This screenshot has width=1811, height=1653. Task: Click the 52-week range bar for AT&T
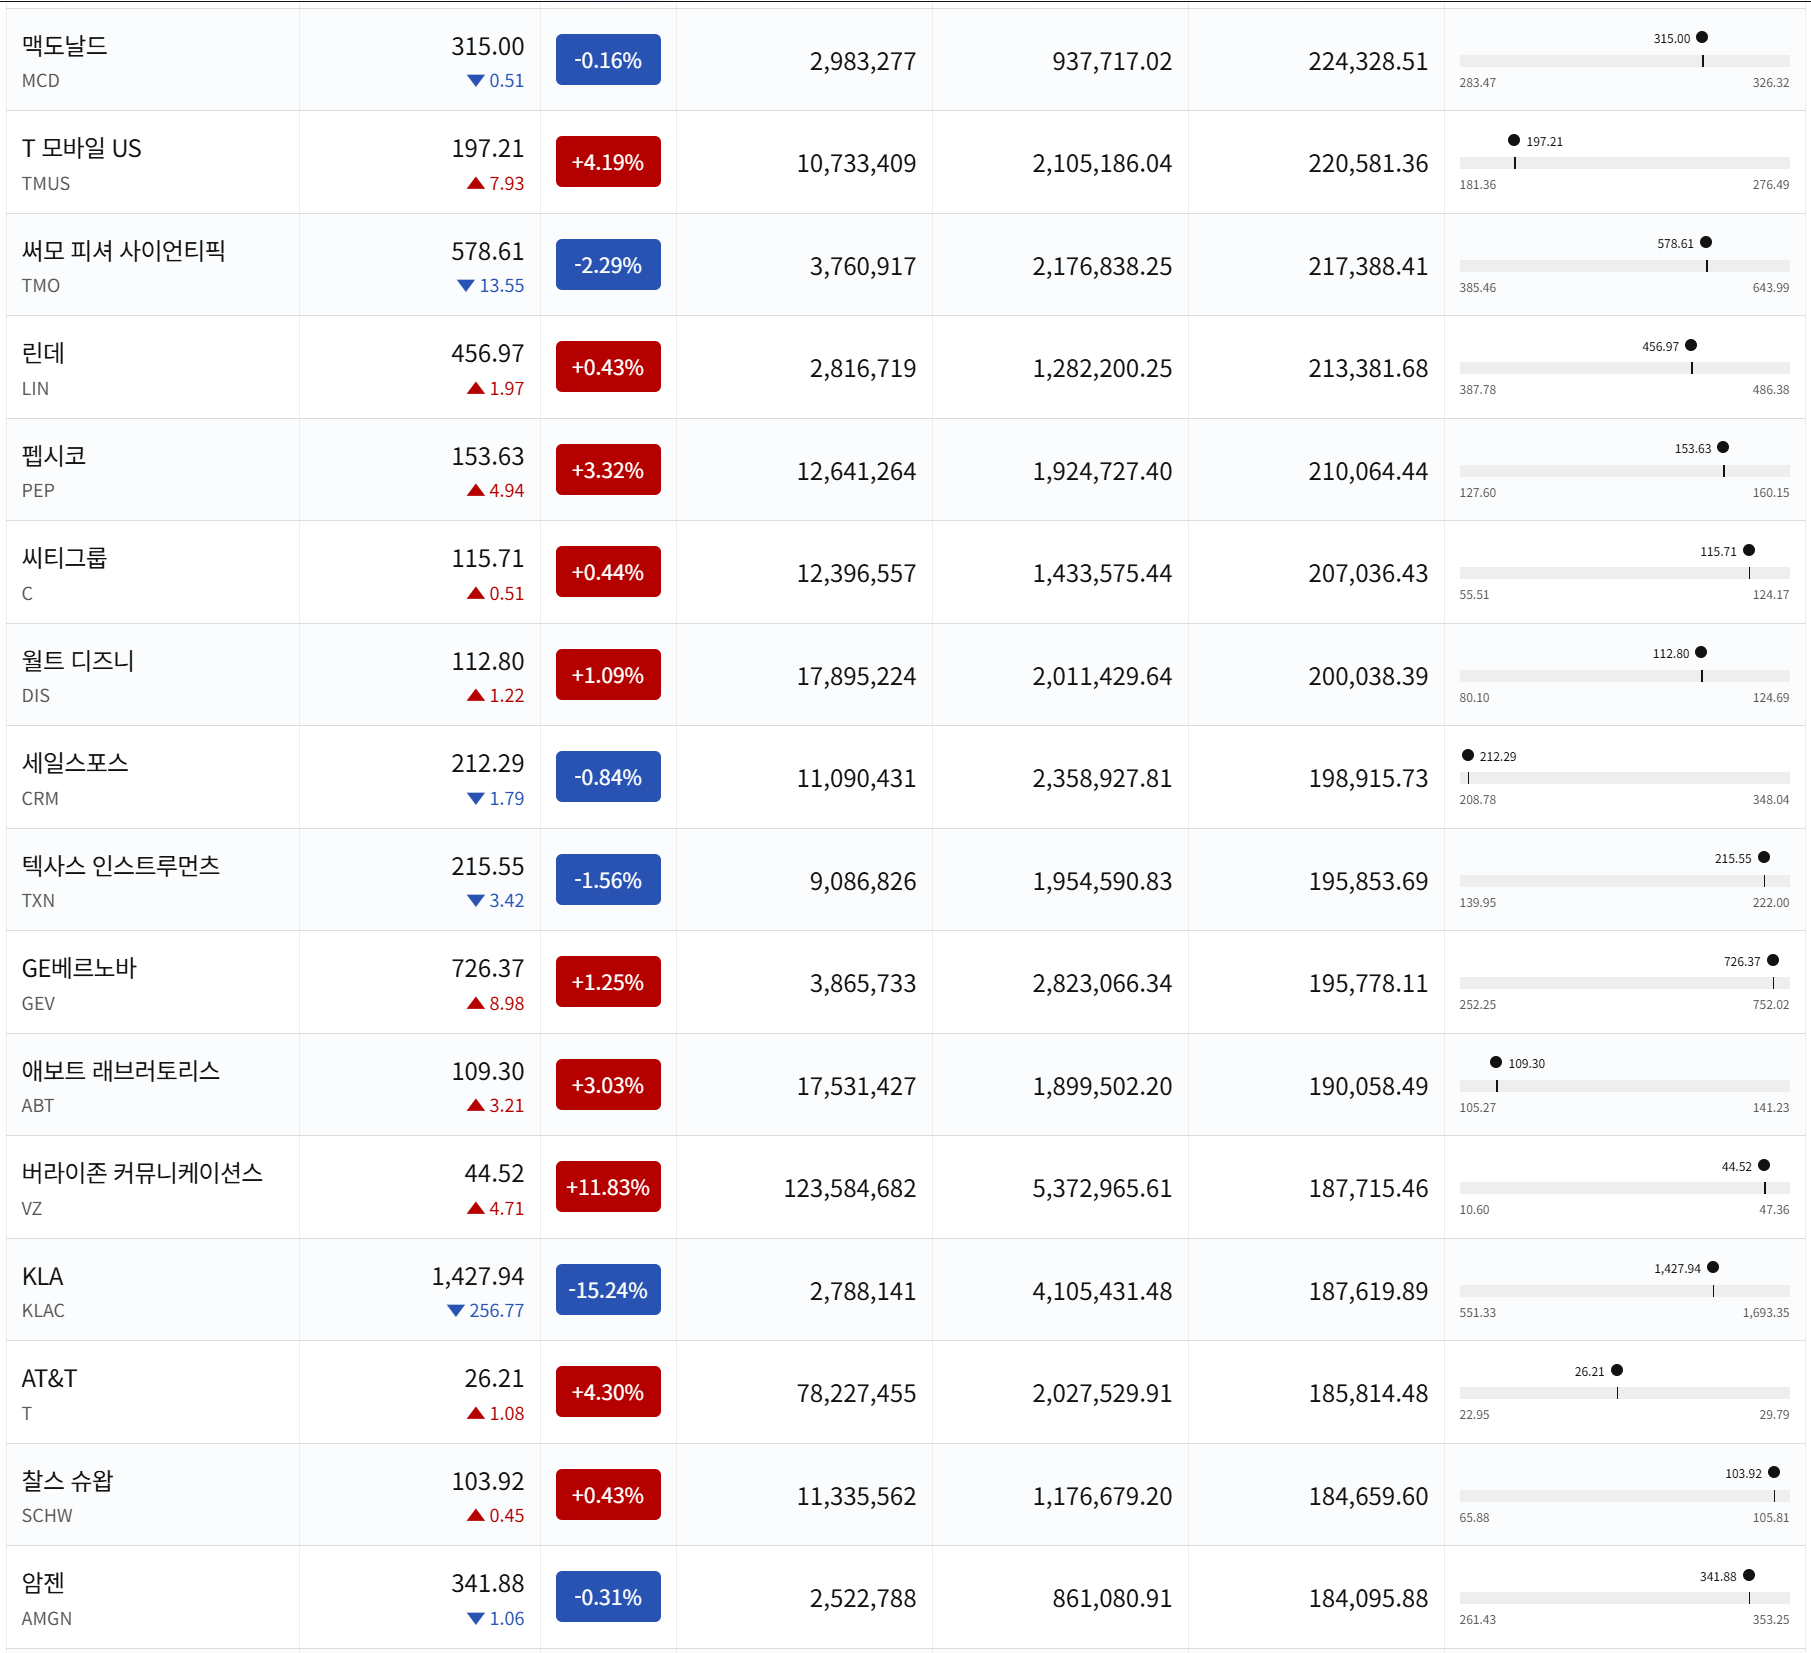[x=1624, y=1393]
